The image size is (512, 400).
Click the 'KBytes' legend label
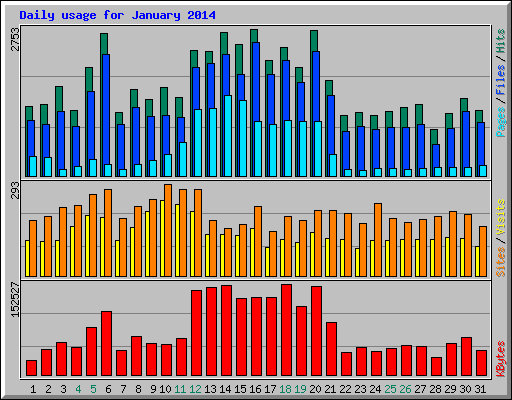(500, 359)
